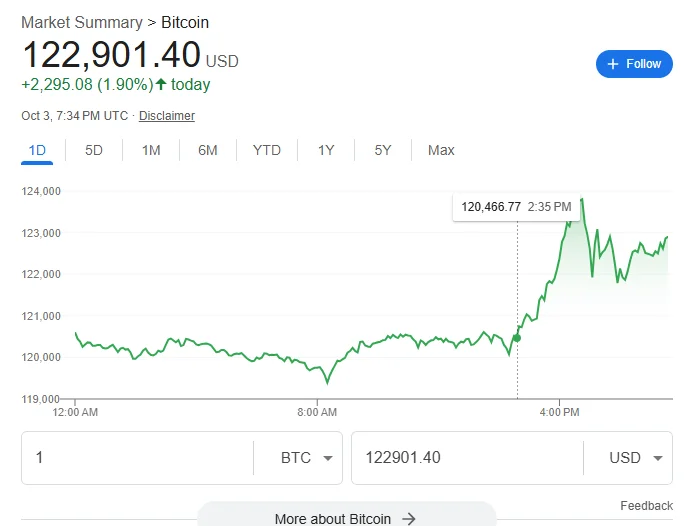Open the 5Y chart tab
This screenshot has width=700, height=526.
[383, 150]
